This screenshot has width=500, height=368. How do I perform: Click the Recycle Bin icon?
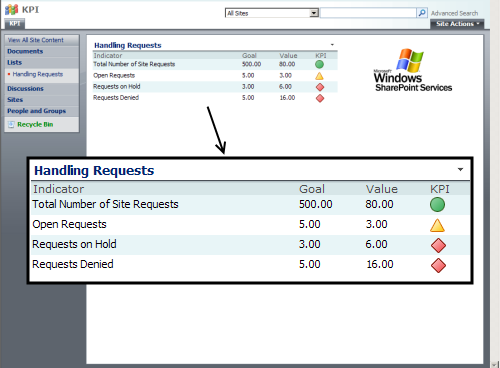(11, 124)
